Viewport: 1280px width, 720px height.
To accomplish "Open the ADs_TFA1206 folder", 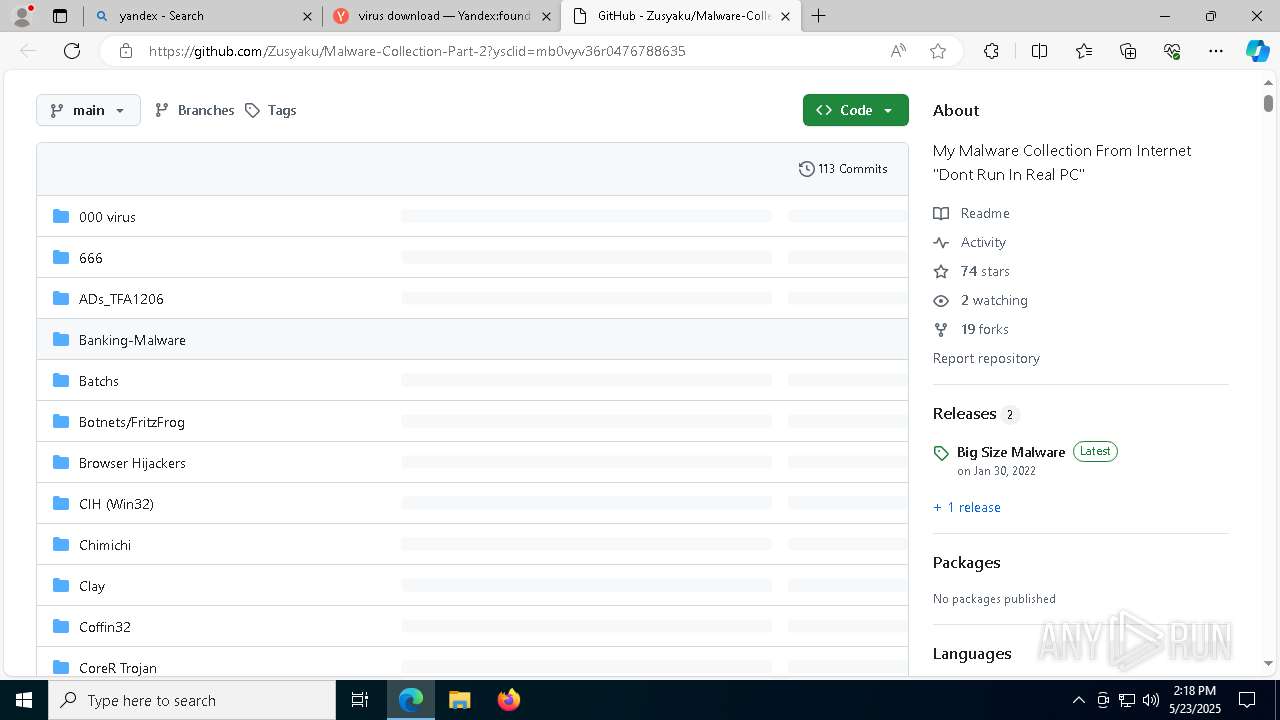I will tap(121, 299).
